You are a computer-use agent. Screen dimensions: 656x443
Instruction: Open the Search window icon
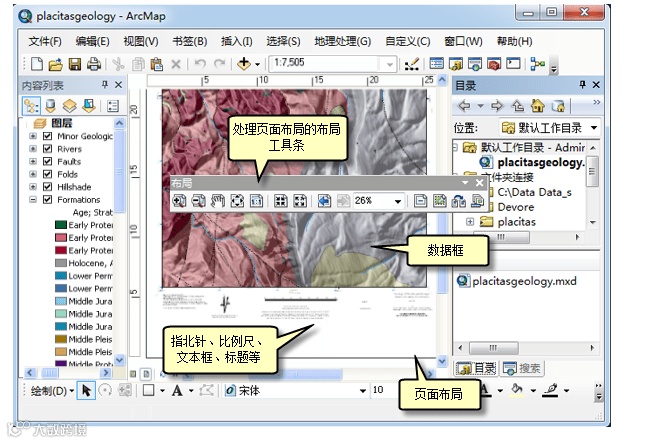tap(475, 64)
